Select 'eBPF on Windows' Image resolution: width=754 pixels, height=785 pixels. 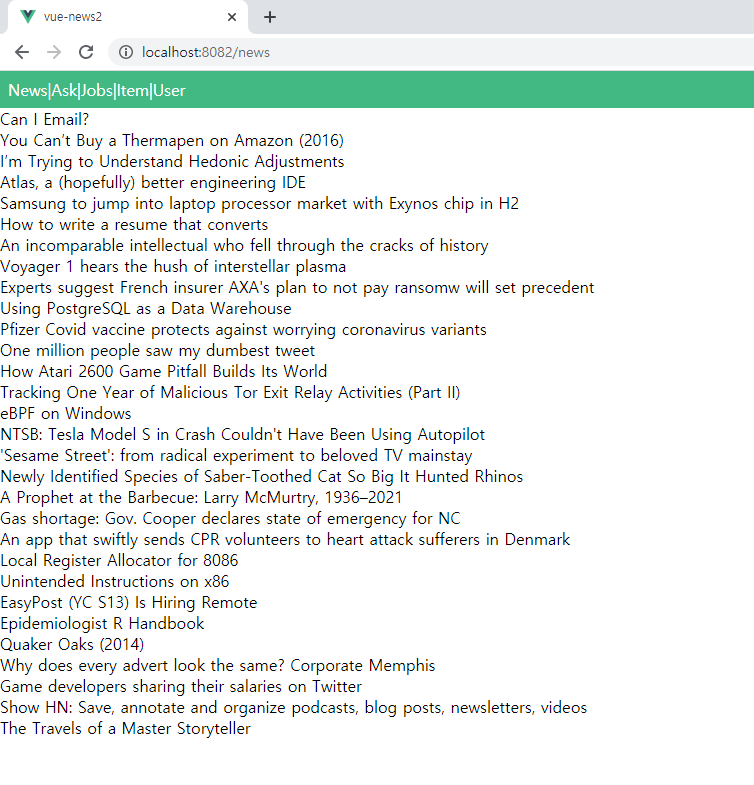pyautogui.click(x=66, y=414)
